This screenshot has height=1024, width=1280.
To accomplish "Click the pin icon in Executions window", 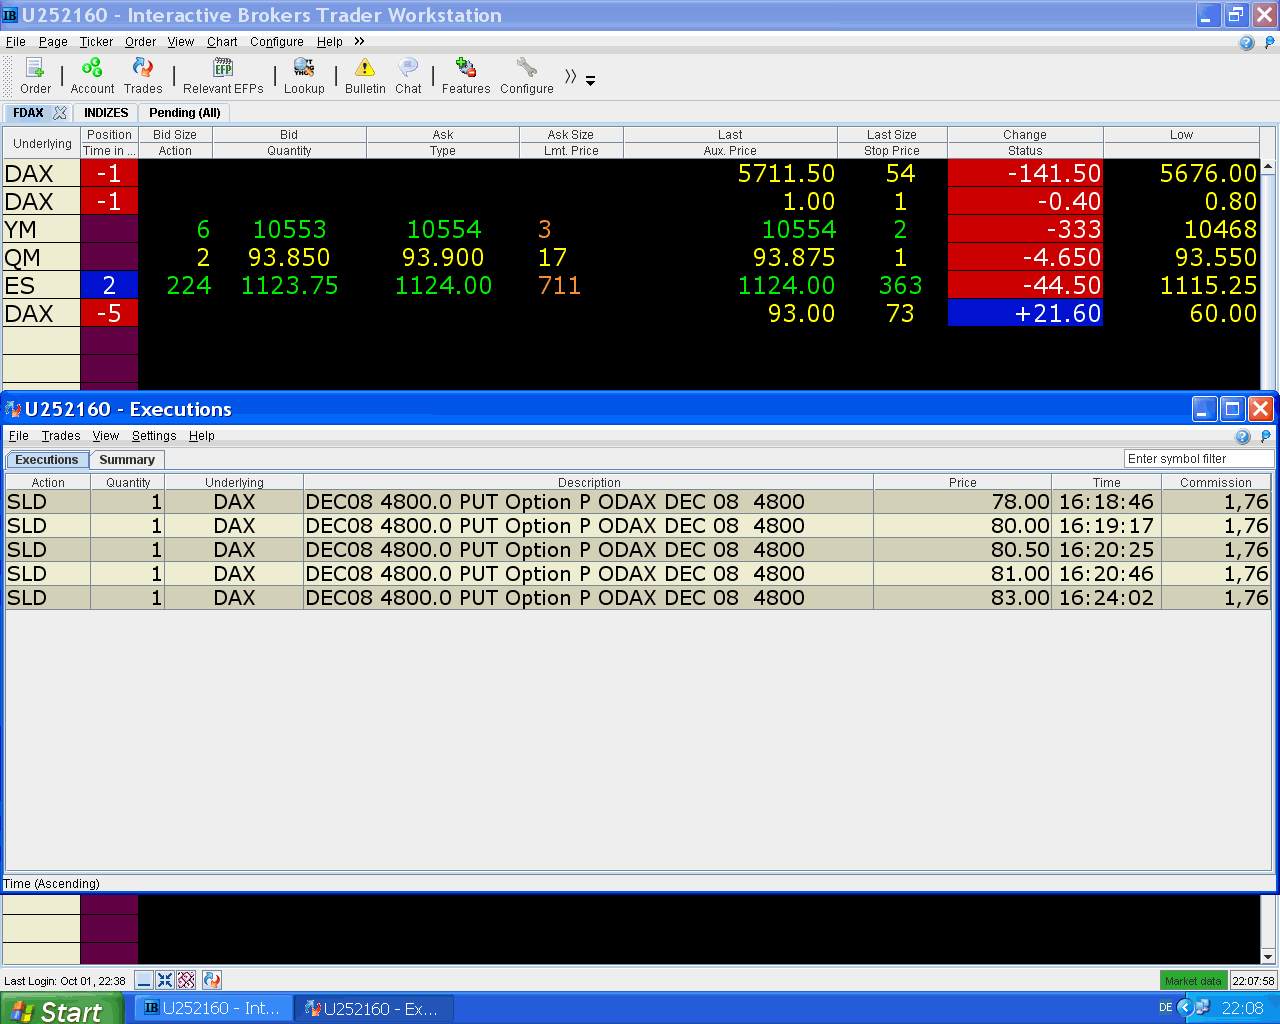I will [x=1266, y=436].
